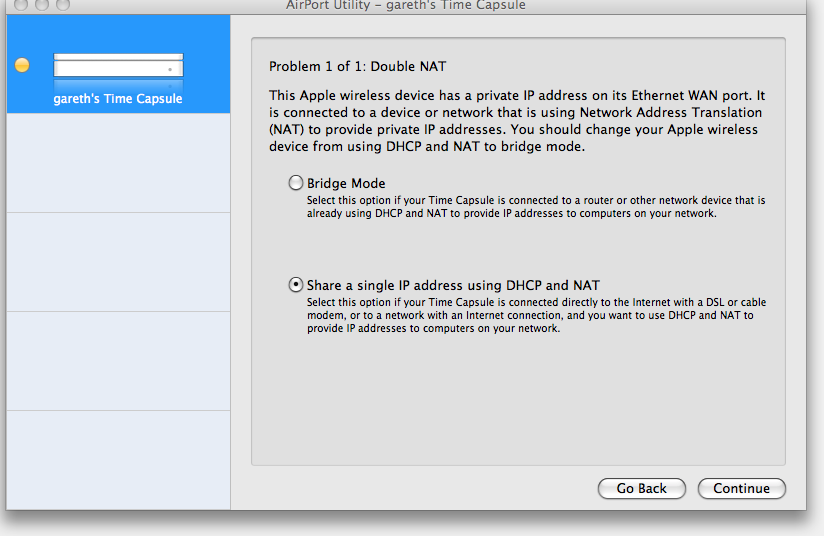Click the DHCP and NAT option description text

pos(537,315)
